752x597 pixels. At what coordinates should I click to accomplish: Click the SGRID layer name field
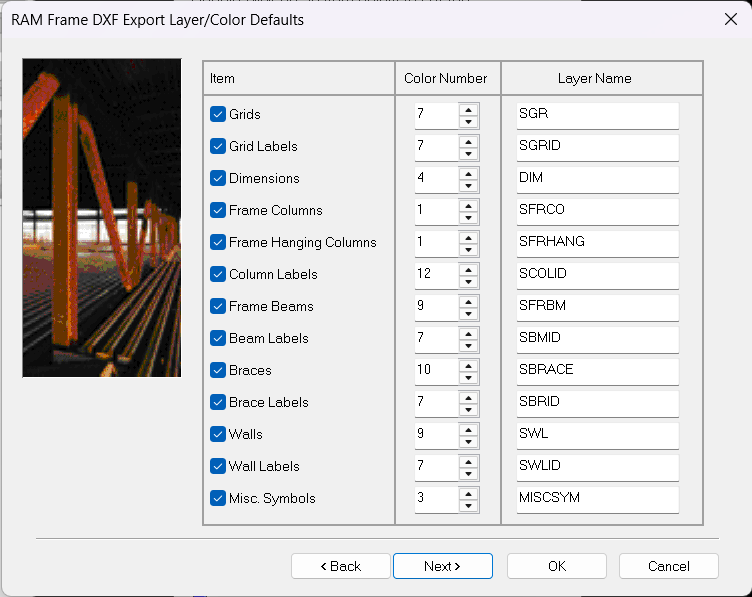597,146
